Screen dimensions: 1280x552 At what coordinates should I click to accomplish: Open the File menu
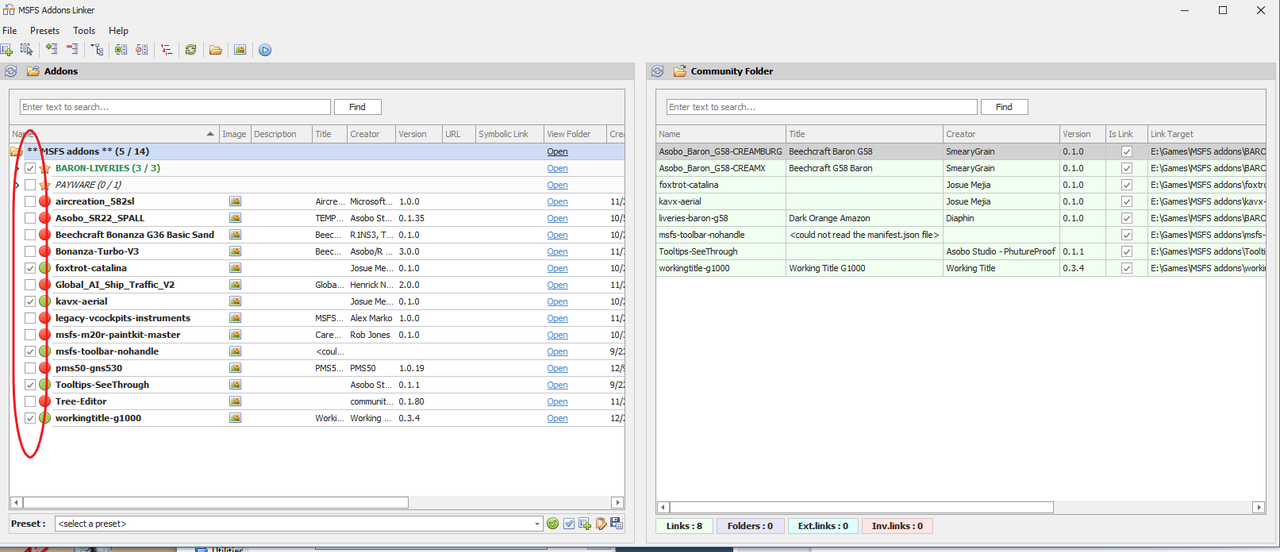pyautogui.click(x=10, y=31)
